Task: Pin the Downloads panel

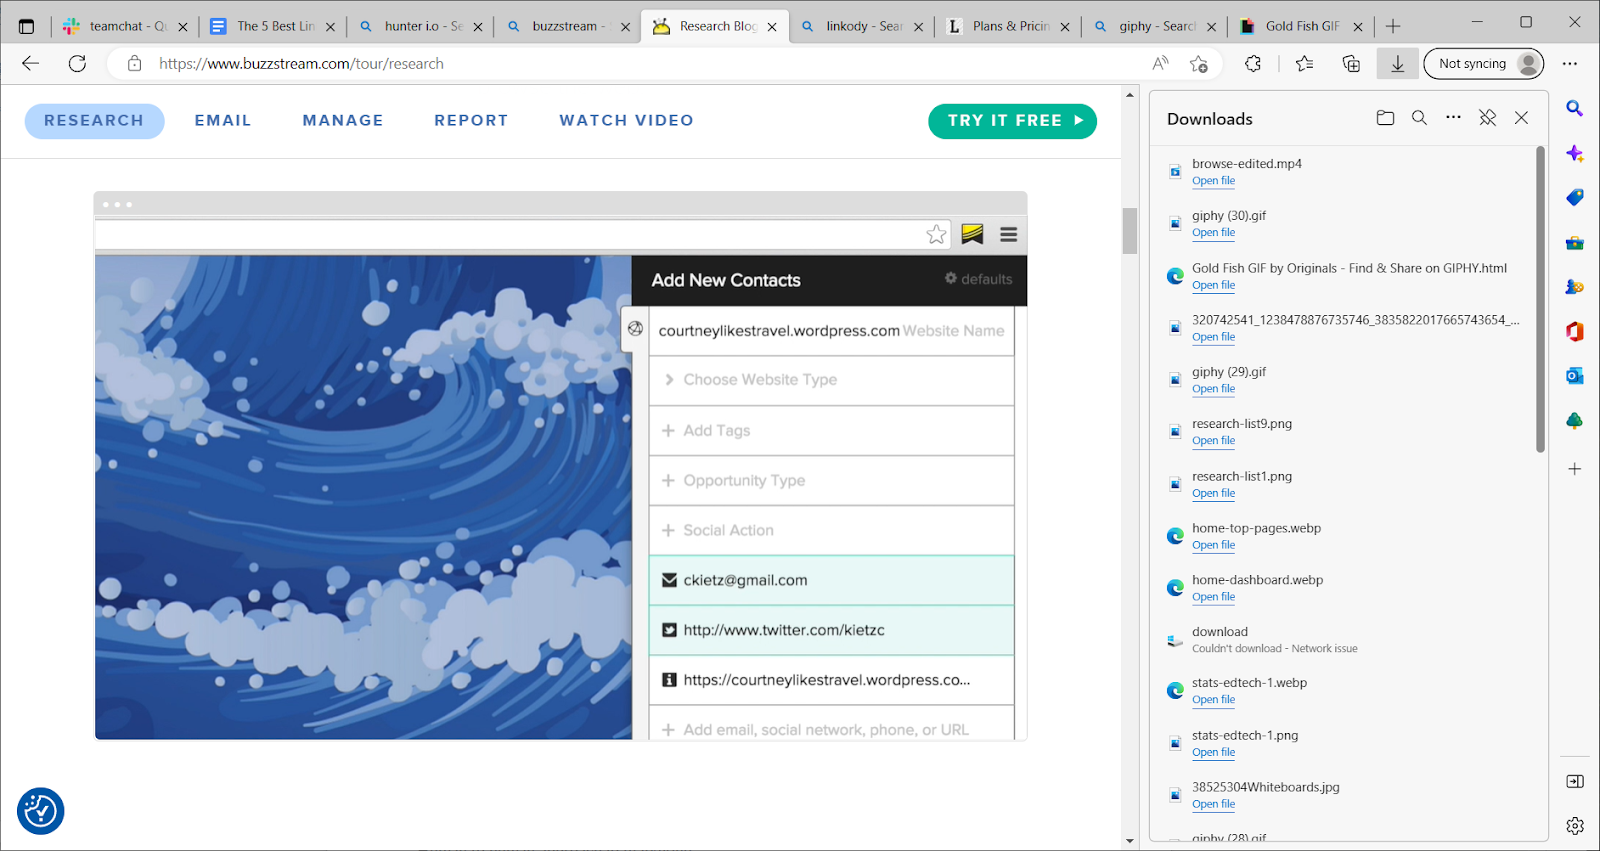Action: (1487, 118)
